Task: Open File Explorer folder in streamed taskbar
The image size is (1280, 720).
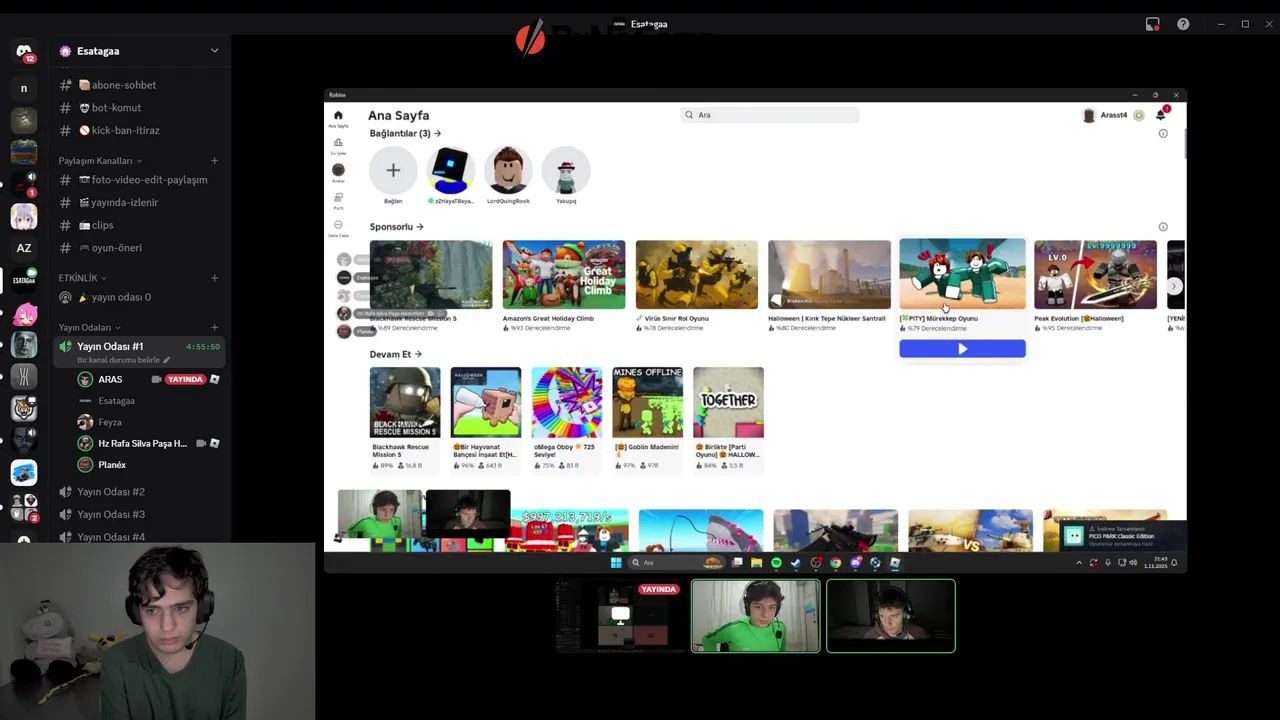Action: coord(757,563)
